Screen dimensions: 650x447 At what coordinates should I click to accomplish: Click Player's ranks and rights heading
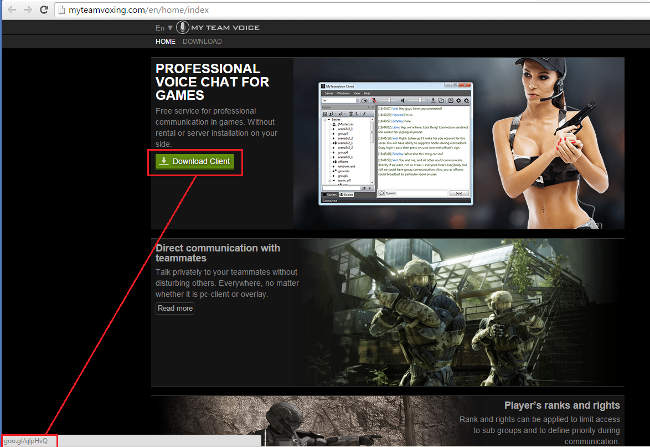pos(562,405)
